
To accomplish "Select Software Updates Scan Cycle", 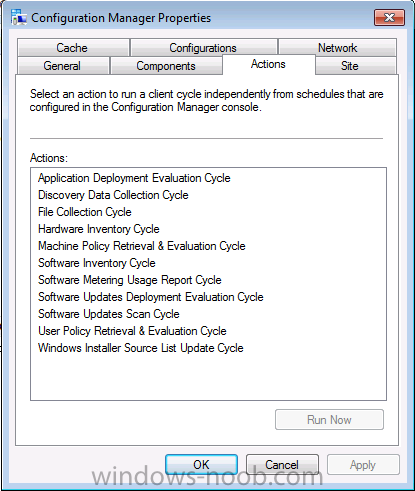I will (109, 314).
